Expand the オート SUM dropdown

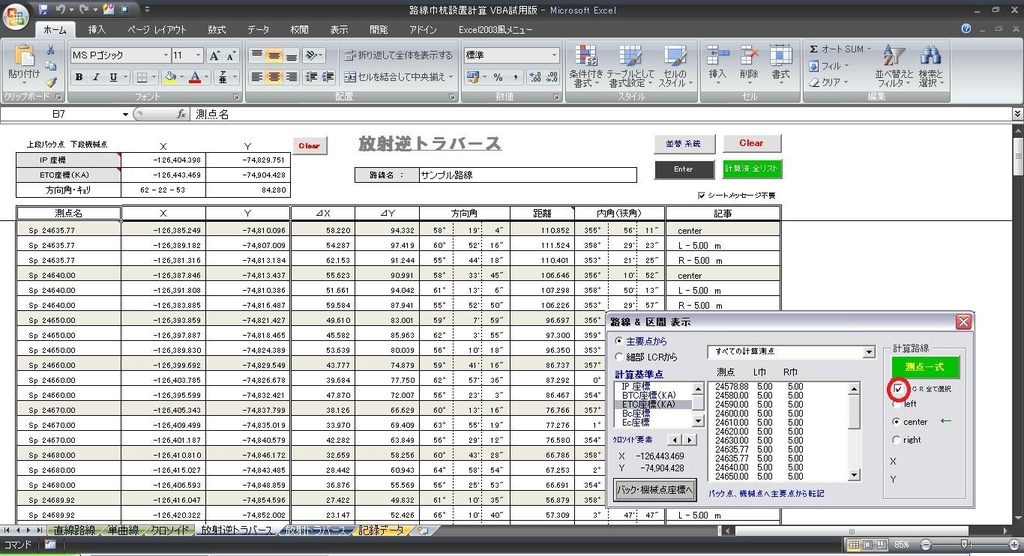[868, 50]
